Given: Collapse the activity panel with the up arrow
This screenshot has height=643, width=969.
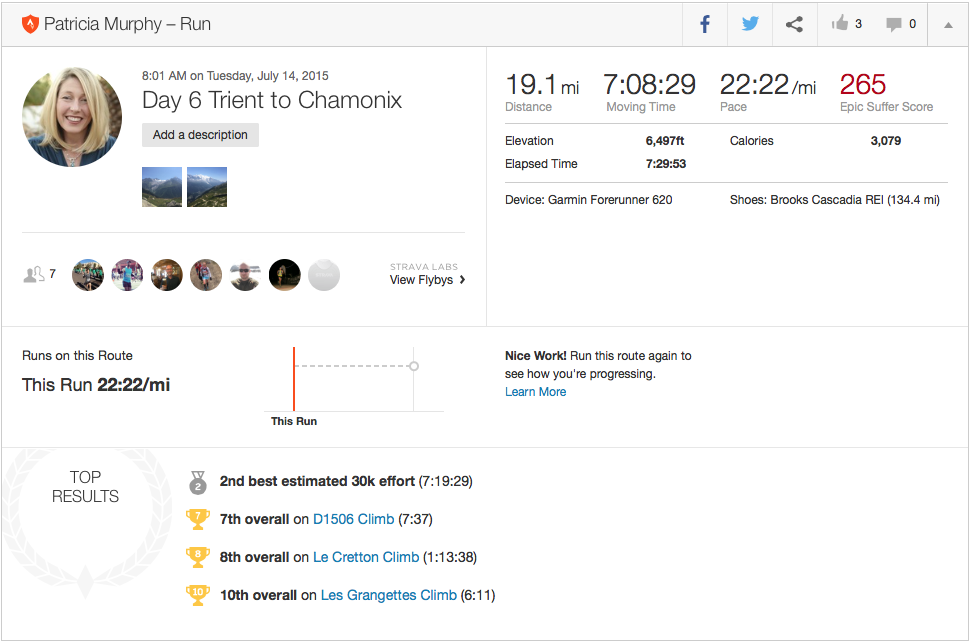Looking at the screenshot, I should 948,25.
